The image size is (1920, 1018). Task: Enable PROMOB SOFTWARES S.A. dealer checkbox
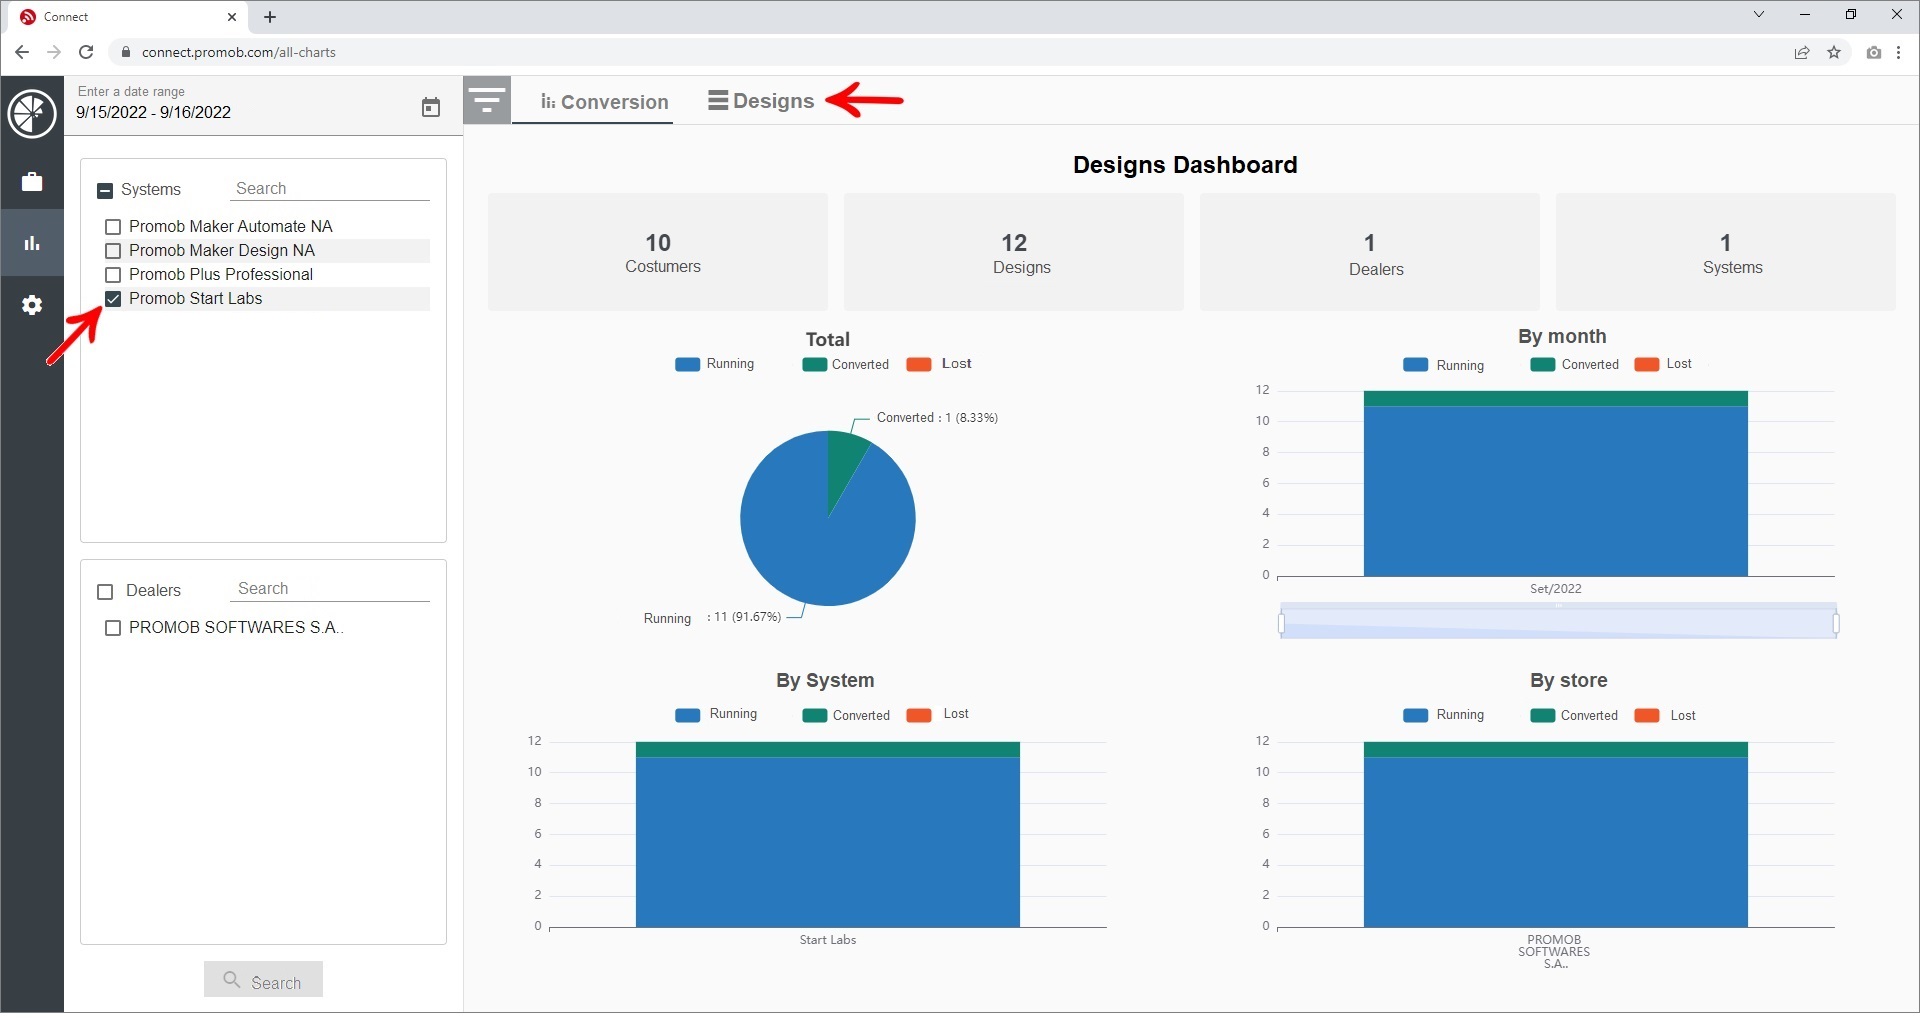point(113,628)
